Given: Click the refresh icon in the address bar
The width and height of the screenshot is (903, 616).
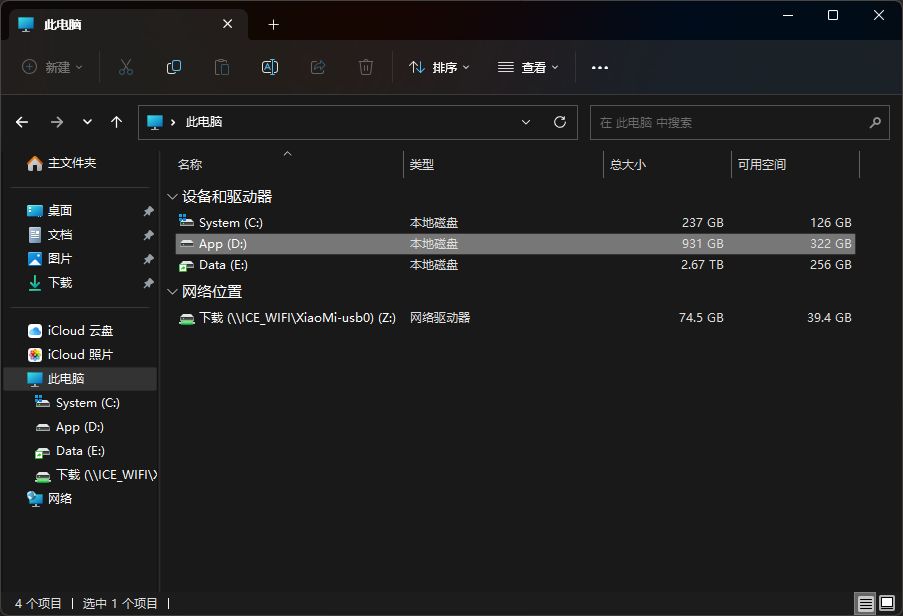Looking at the screenshot, I should click(x=559, y=122).
